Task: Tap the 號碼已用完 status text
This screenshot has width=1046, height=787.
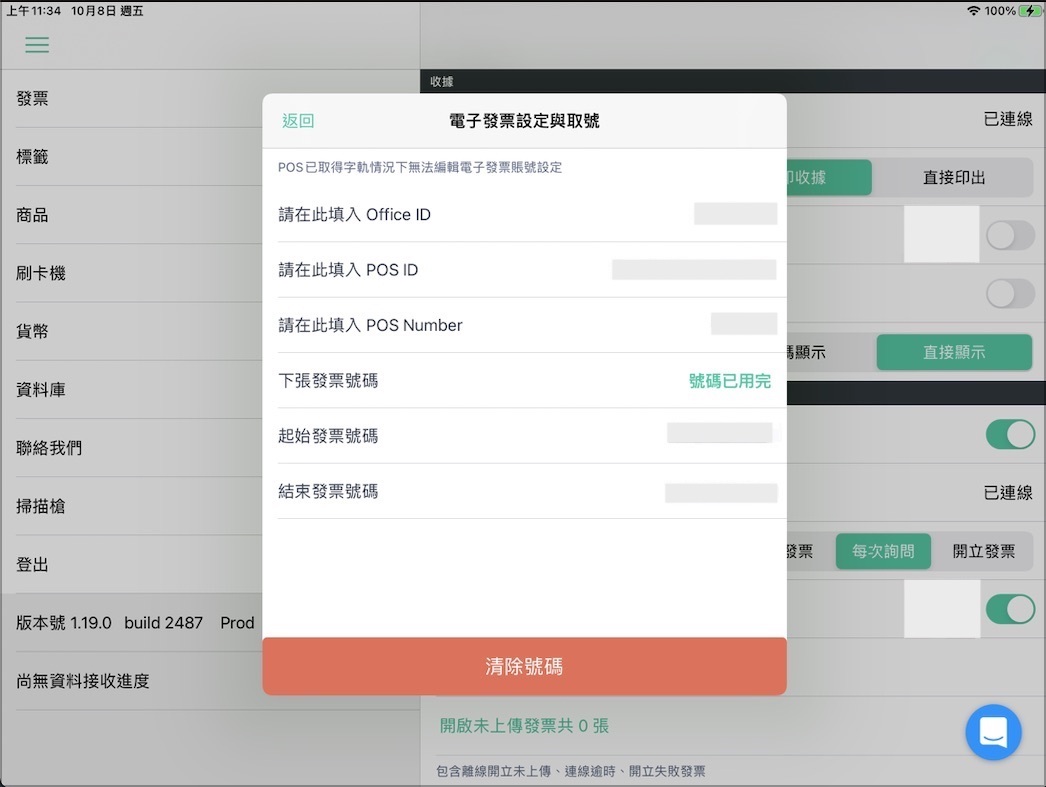Action: click(x=730, y=381)
